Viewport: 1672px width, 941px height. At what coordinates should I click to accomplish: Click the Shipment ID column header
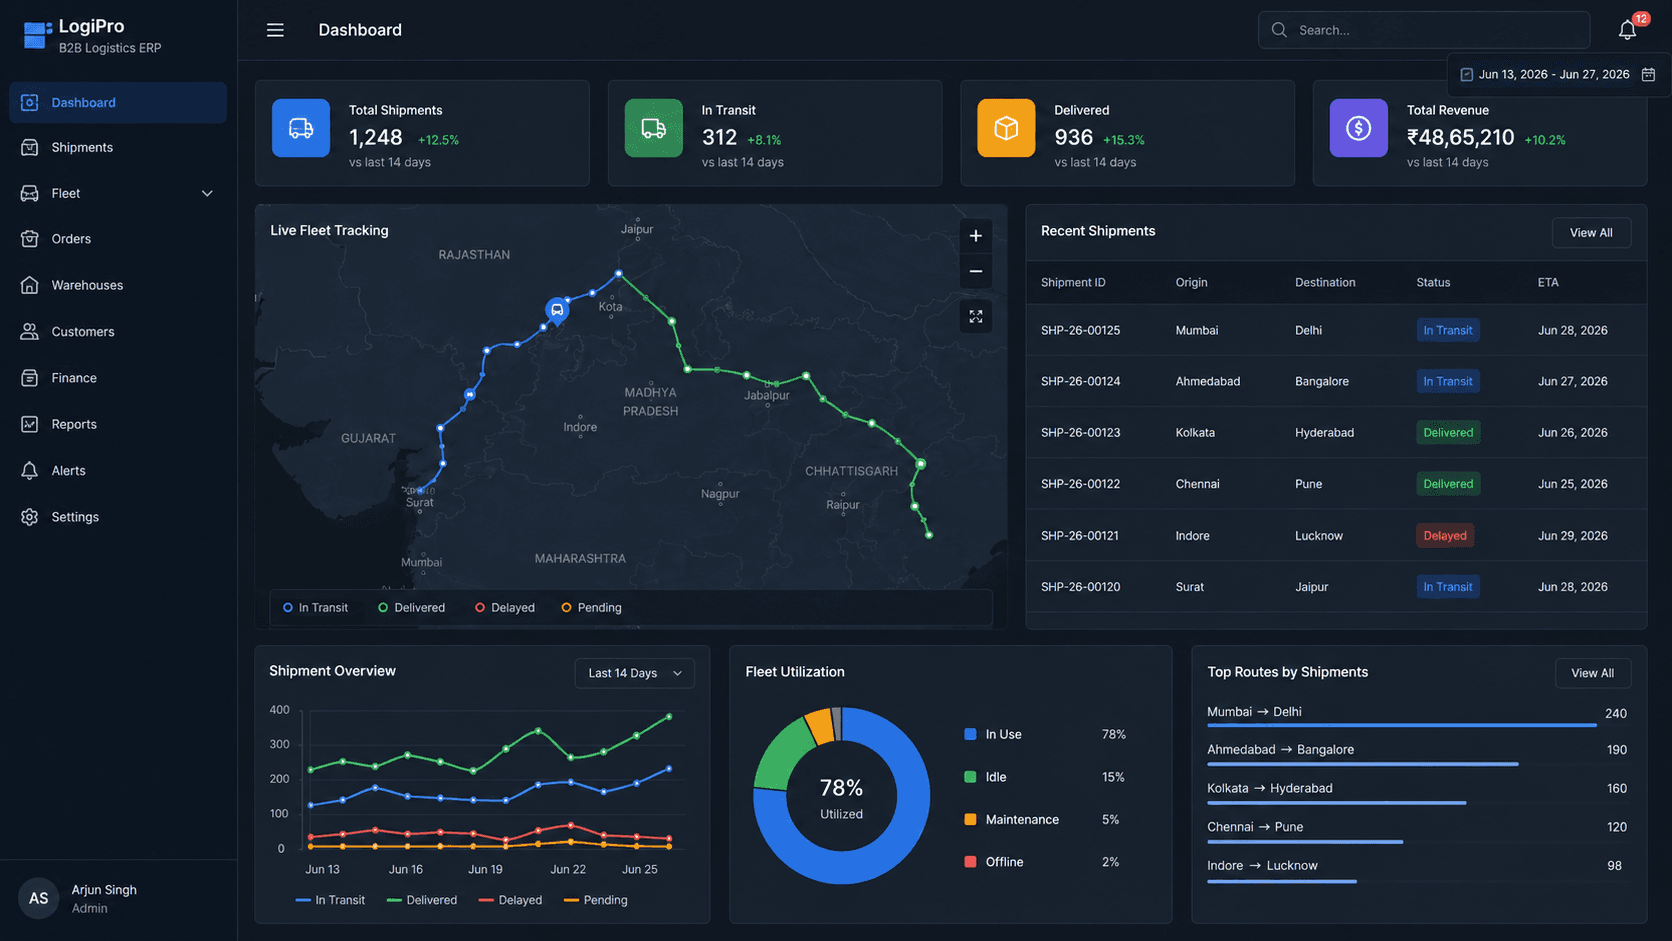pyautogui.click(x=1073, y=283)
